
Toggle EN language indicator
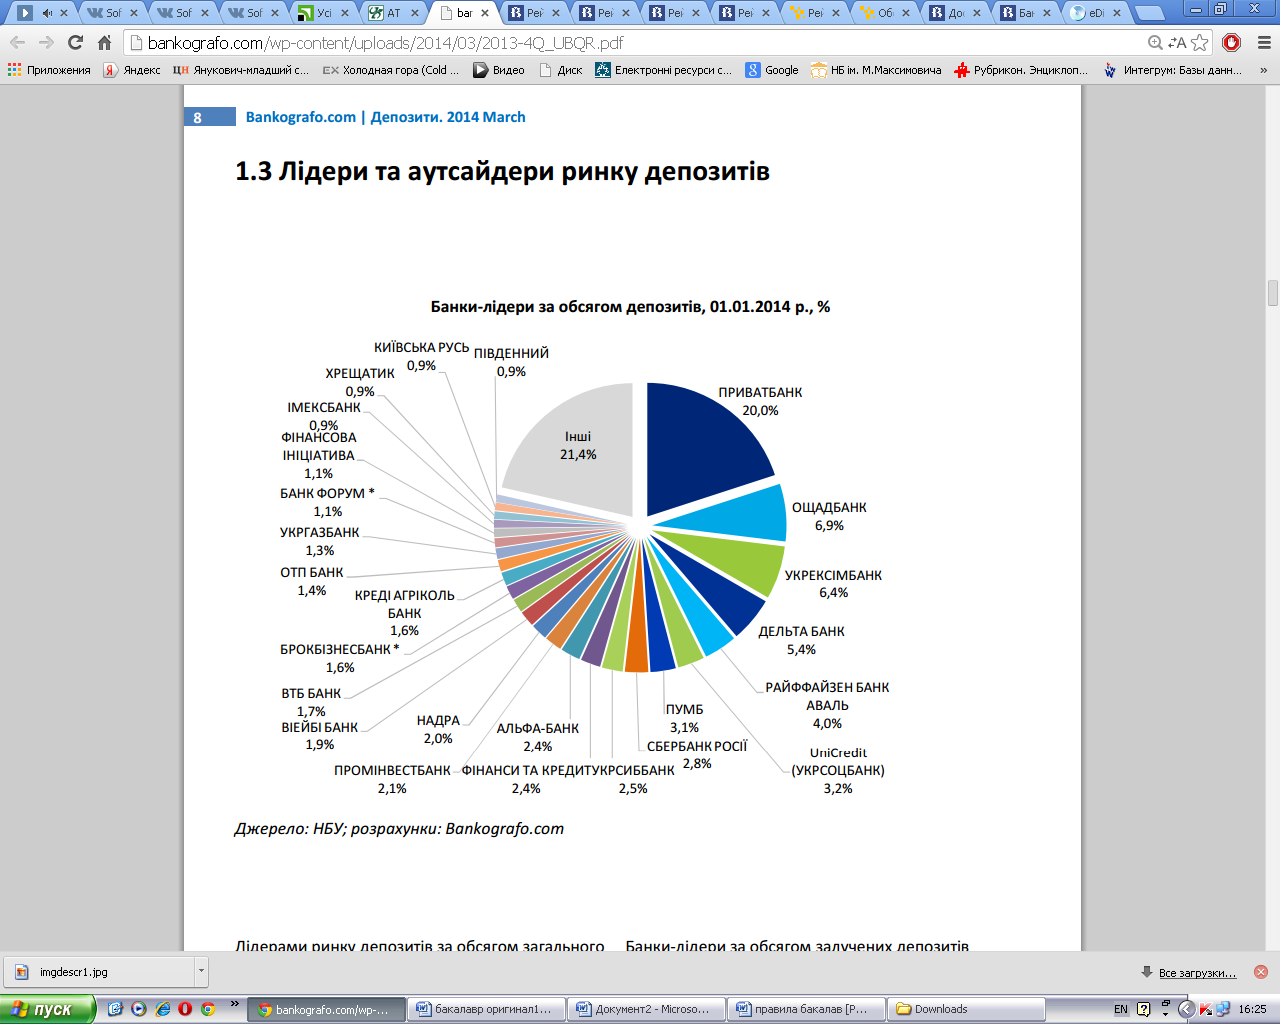1120,1009
